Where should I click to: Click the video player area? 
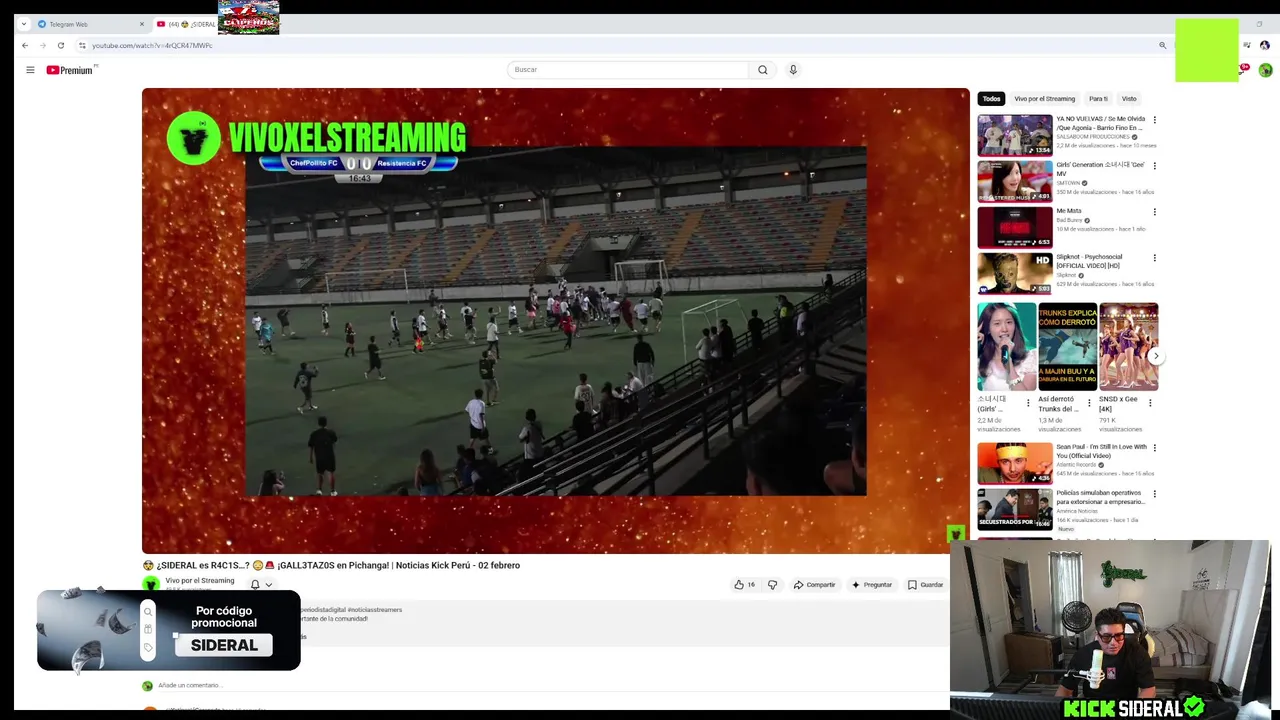tap(555, 320)
